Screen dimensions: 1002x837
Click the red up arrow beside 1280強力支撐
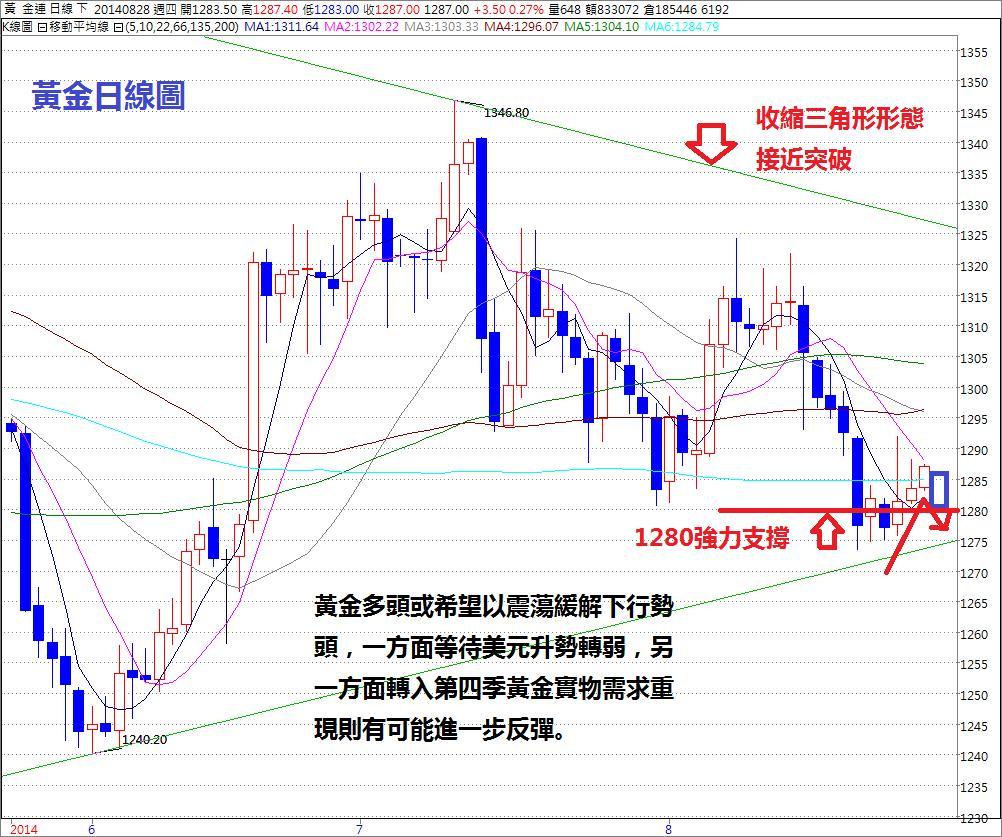[x=826, y=531]
